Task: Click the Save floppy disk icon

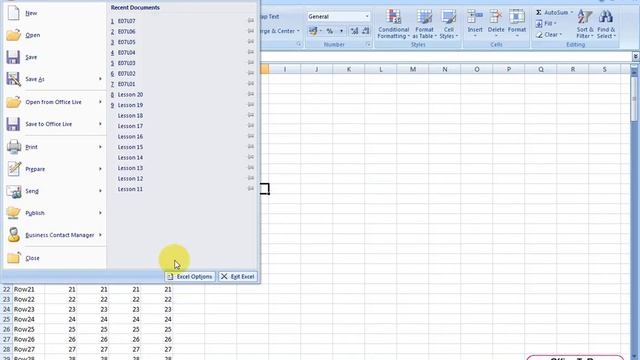Action: point(13,57)
